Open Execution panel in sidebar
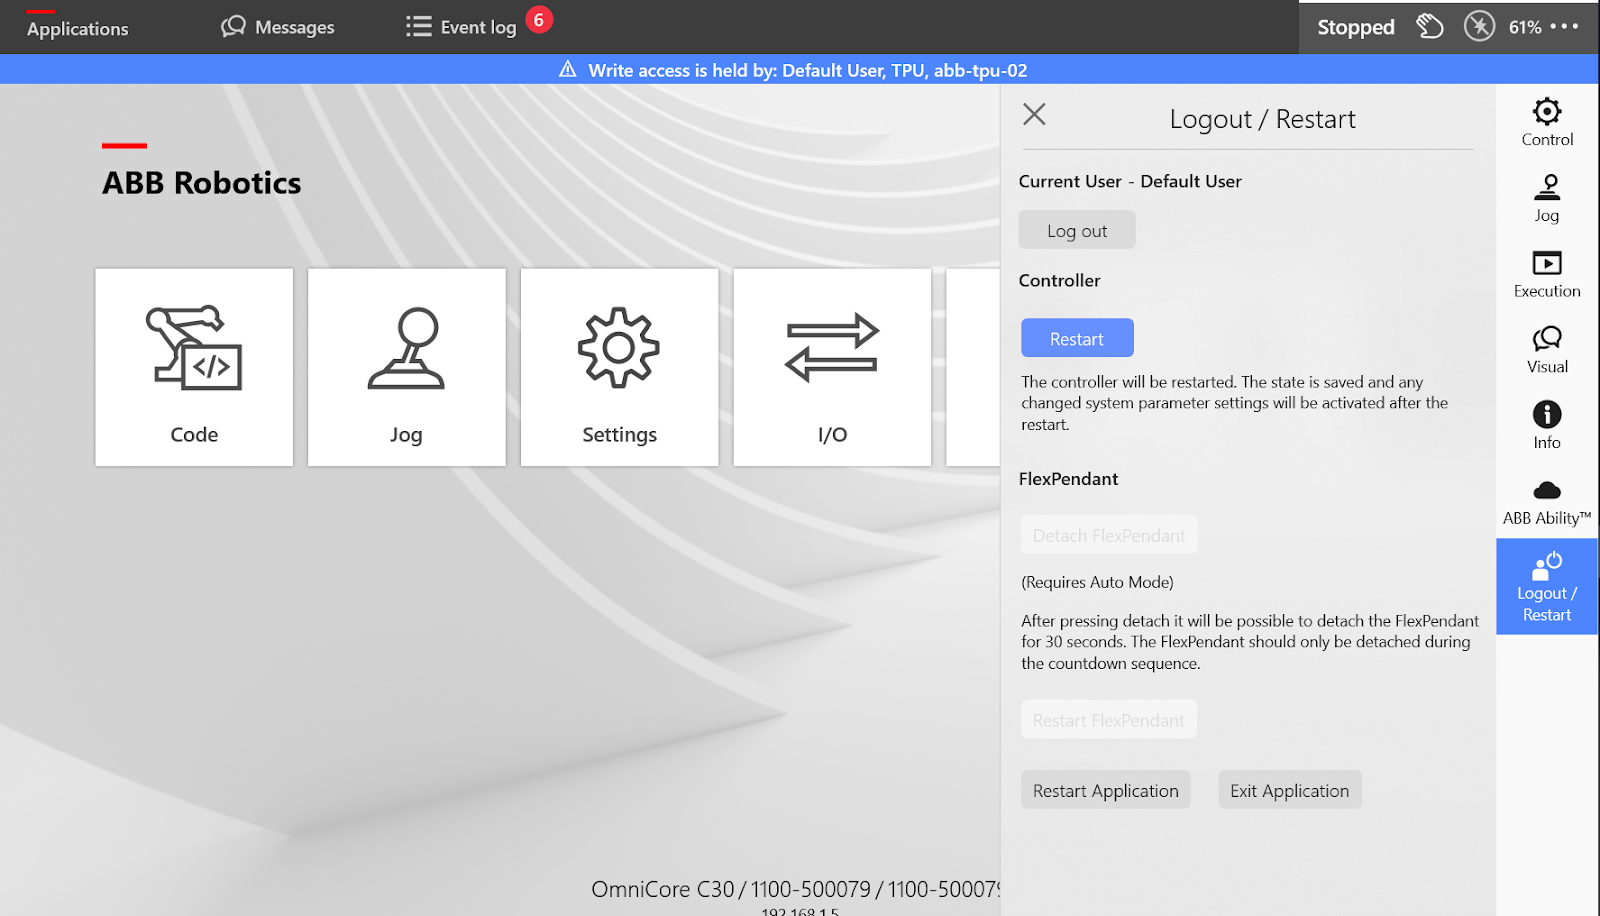The width and height of the screenshot is (1600, 916). [x=1547, y=275]
